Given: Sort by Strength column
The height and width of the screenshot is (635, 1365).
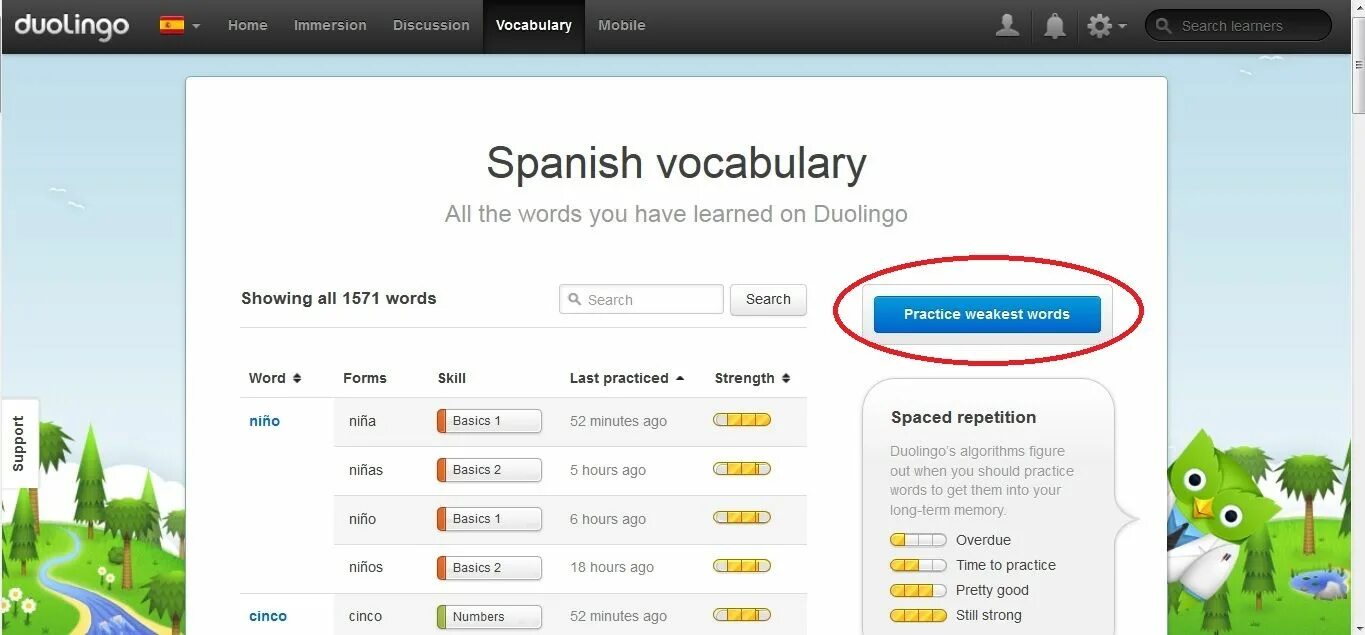Looking at the screenshot, I should pyautogui.click(x=752, y=378).
